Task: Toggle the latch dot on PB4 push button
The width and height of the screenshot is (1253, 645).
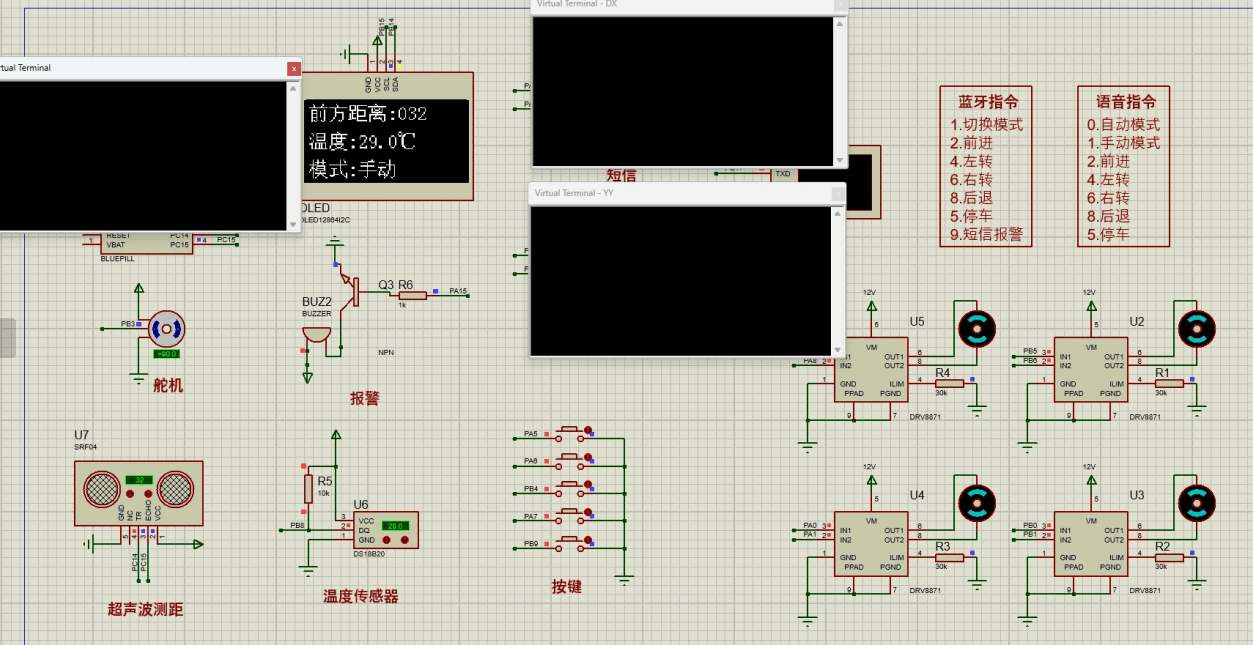Action: tap(591, 490)
